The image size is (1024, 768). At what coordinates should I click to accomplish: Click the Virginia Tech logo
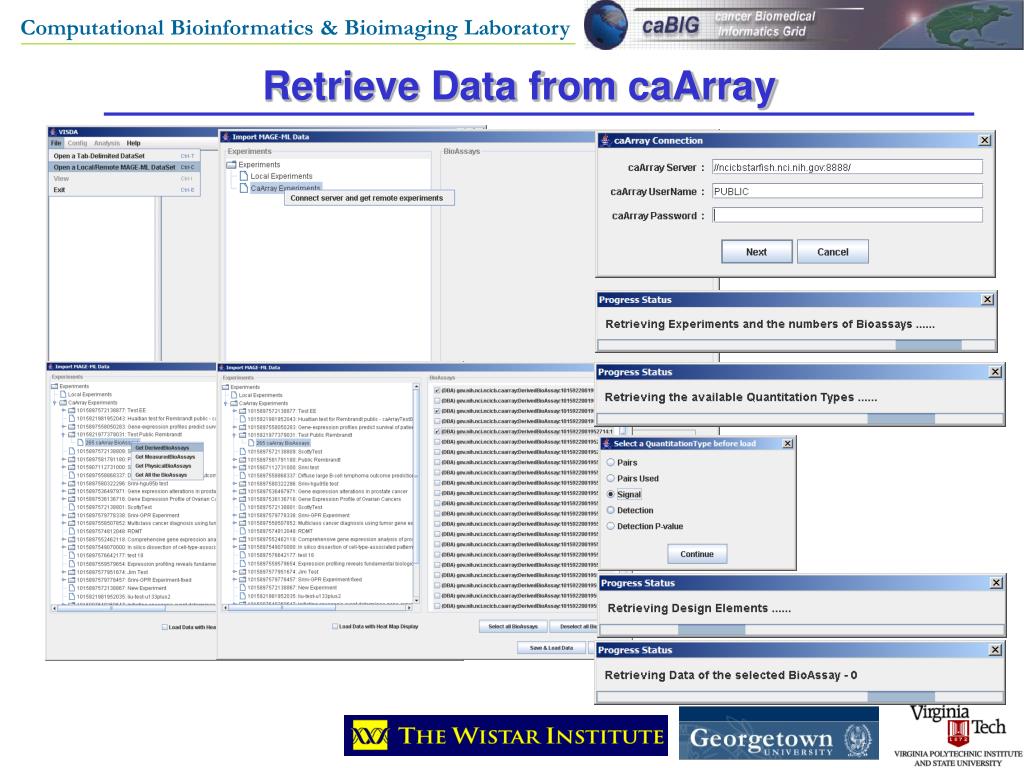(x=957, y=735)
